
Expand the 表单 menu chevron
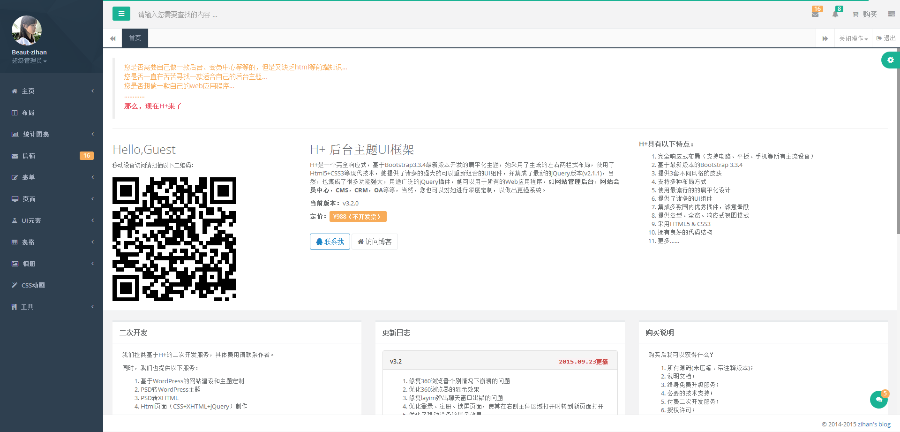click(93, 177)
